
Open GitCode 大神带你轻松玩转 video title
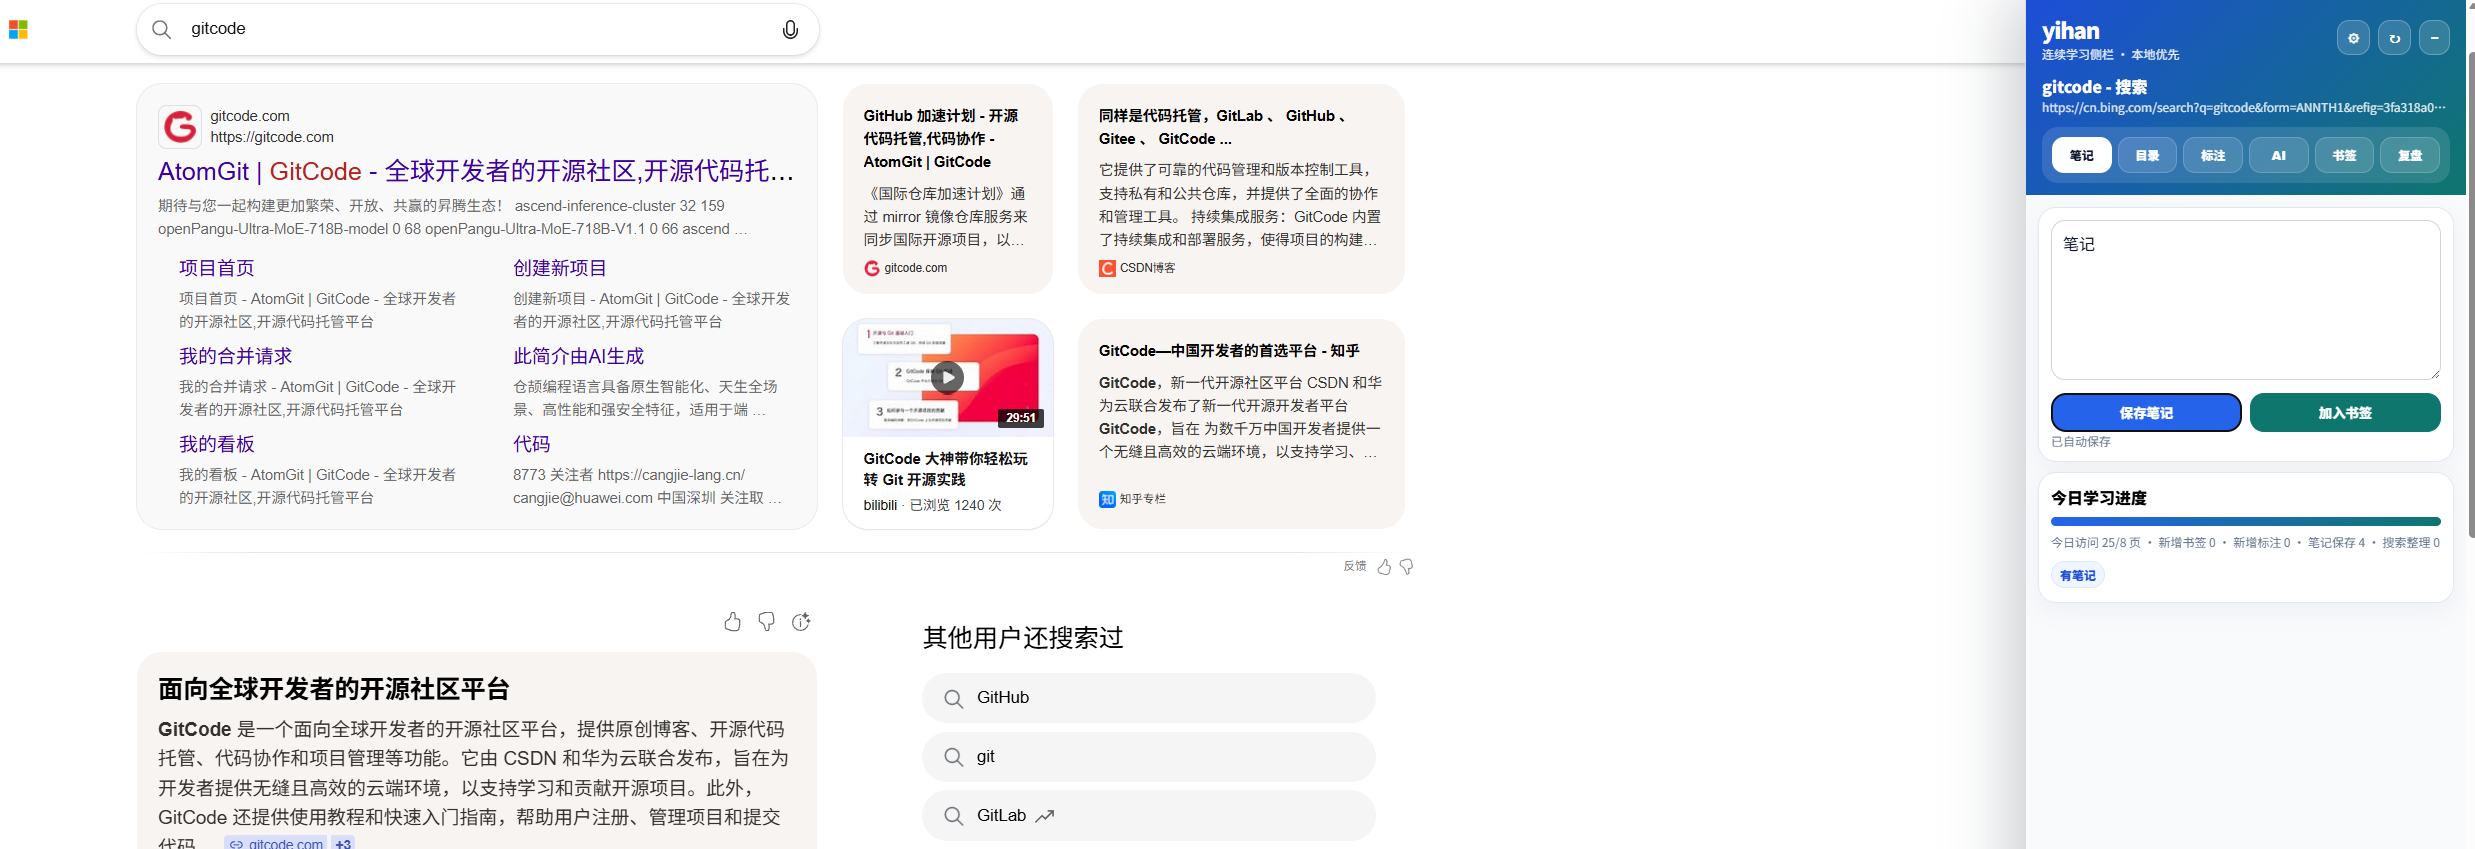point(945,469)
